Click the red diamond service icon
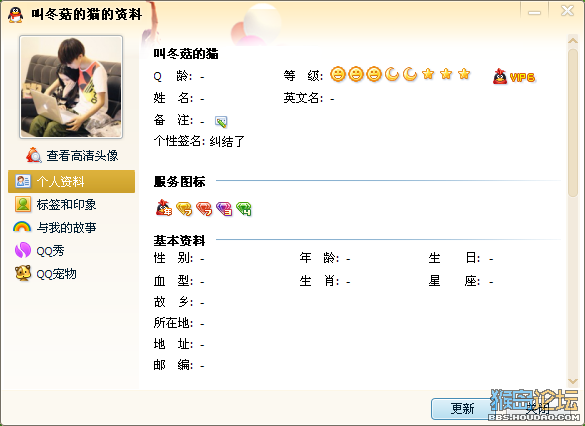Screen dimensions: 585x426 click(204, 209)
